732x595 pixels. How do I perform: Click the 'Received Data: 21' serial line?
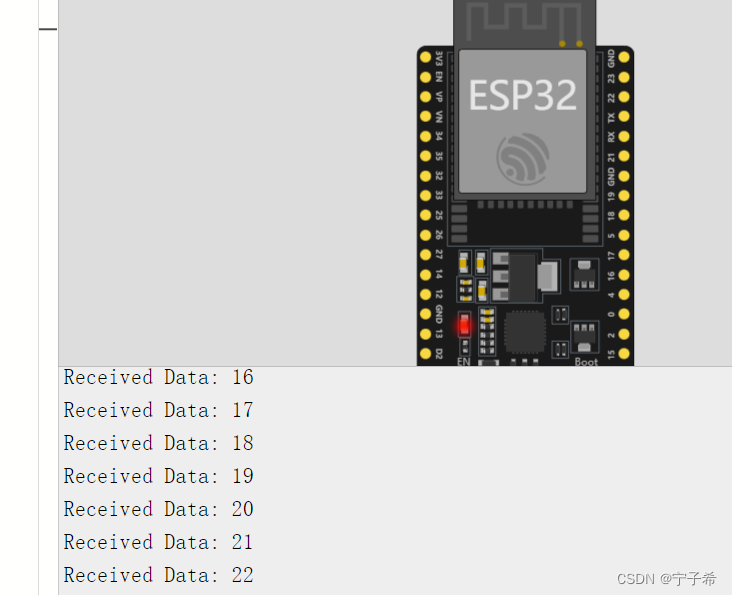point(158,542)
